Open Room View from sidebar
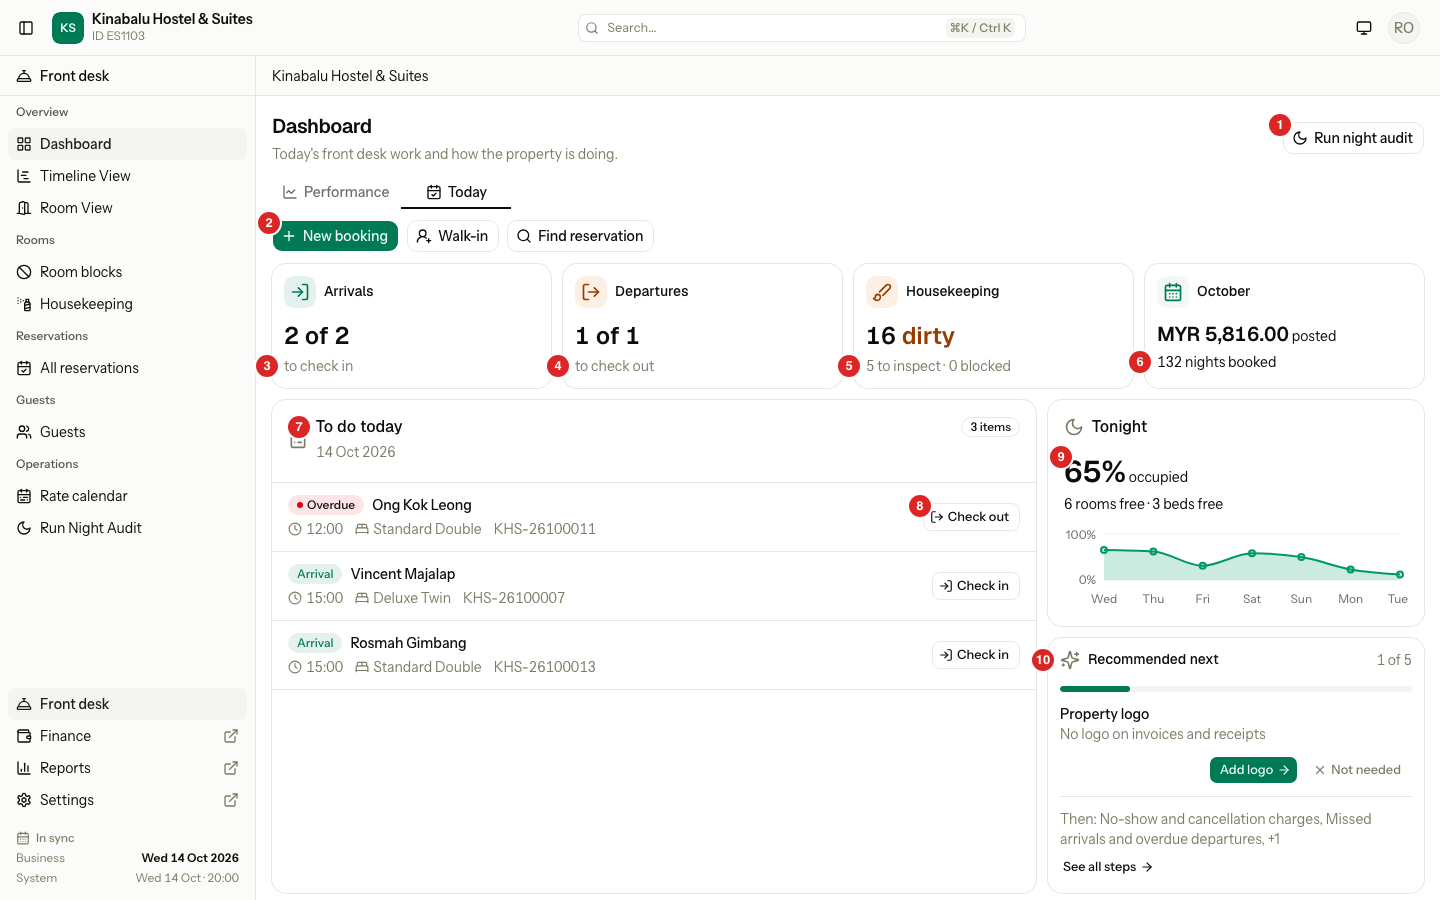Viewport: 1440px width, 900px height. coord(127,208)
